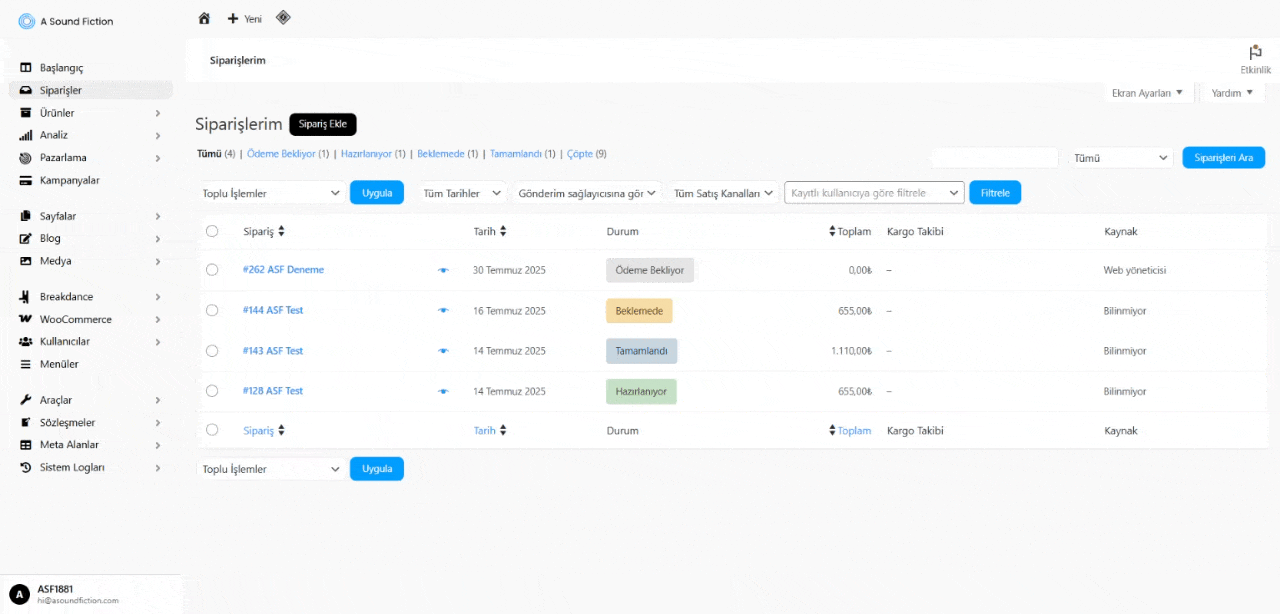Image resolution: width=1280 pixels, height=614 pixels.
Task: Click the home icon in top bar
Action: pyautogui.click(x=204, y=18)
